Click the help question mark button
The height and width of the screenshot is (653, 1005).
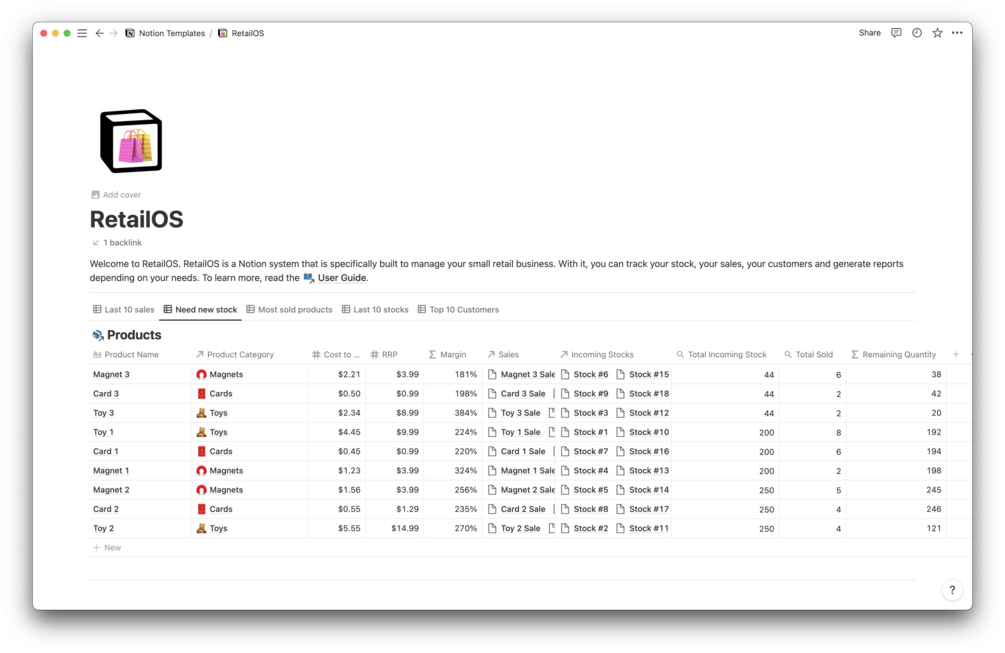[x=952, y=590]
